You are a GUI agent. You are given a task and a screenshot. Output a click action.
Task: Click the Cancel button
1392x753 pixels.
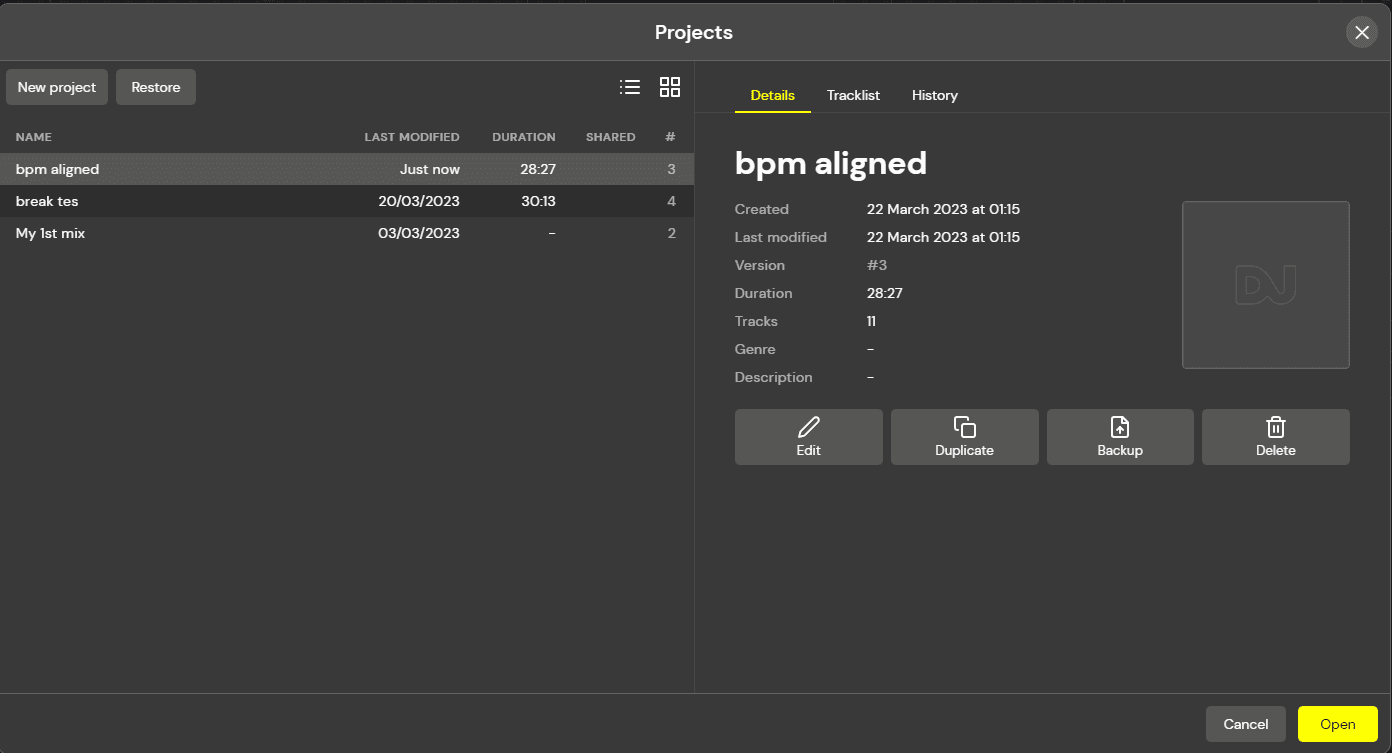point(1246,724)
